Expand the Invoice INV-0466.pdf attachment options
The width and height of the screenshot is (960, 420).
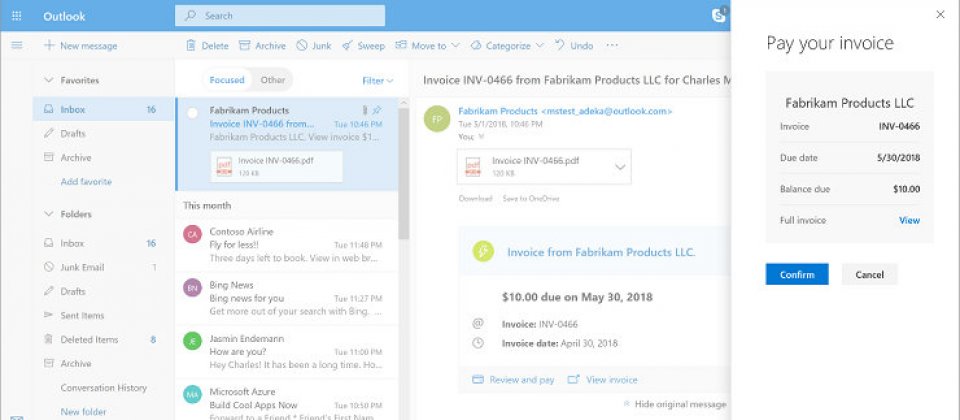coord(620,167)
